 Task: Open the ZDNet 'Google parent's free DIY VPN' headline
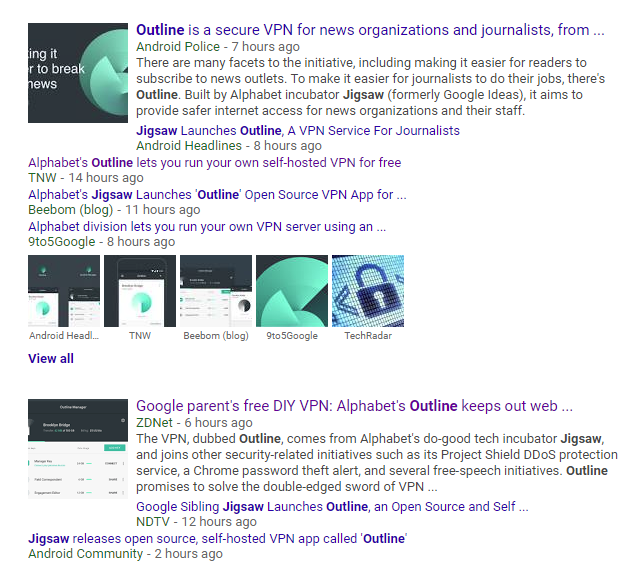point(354,406)
